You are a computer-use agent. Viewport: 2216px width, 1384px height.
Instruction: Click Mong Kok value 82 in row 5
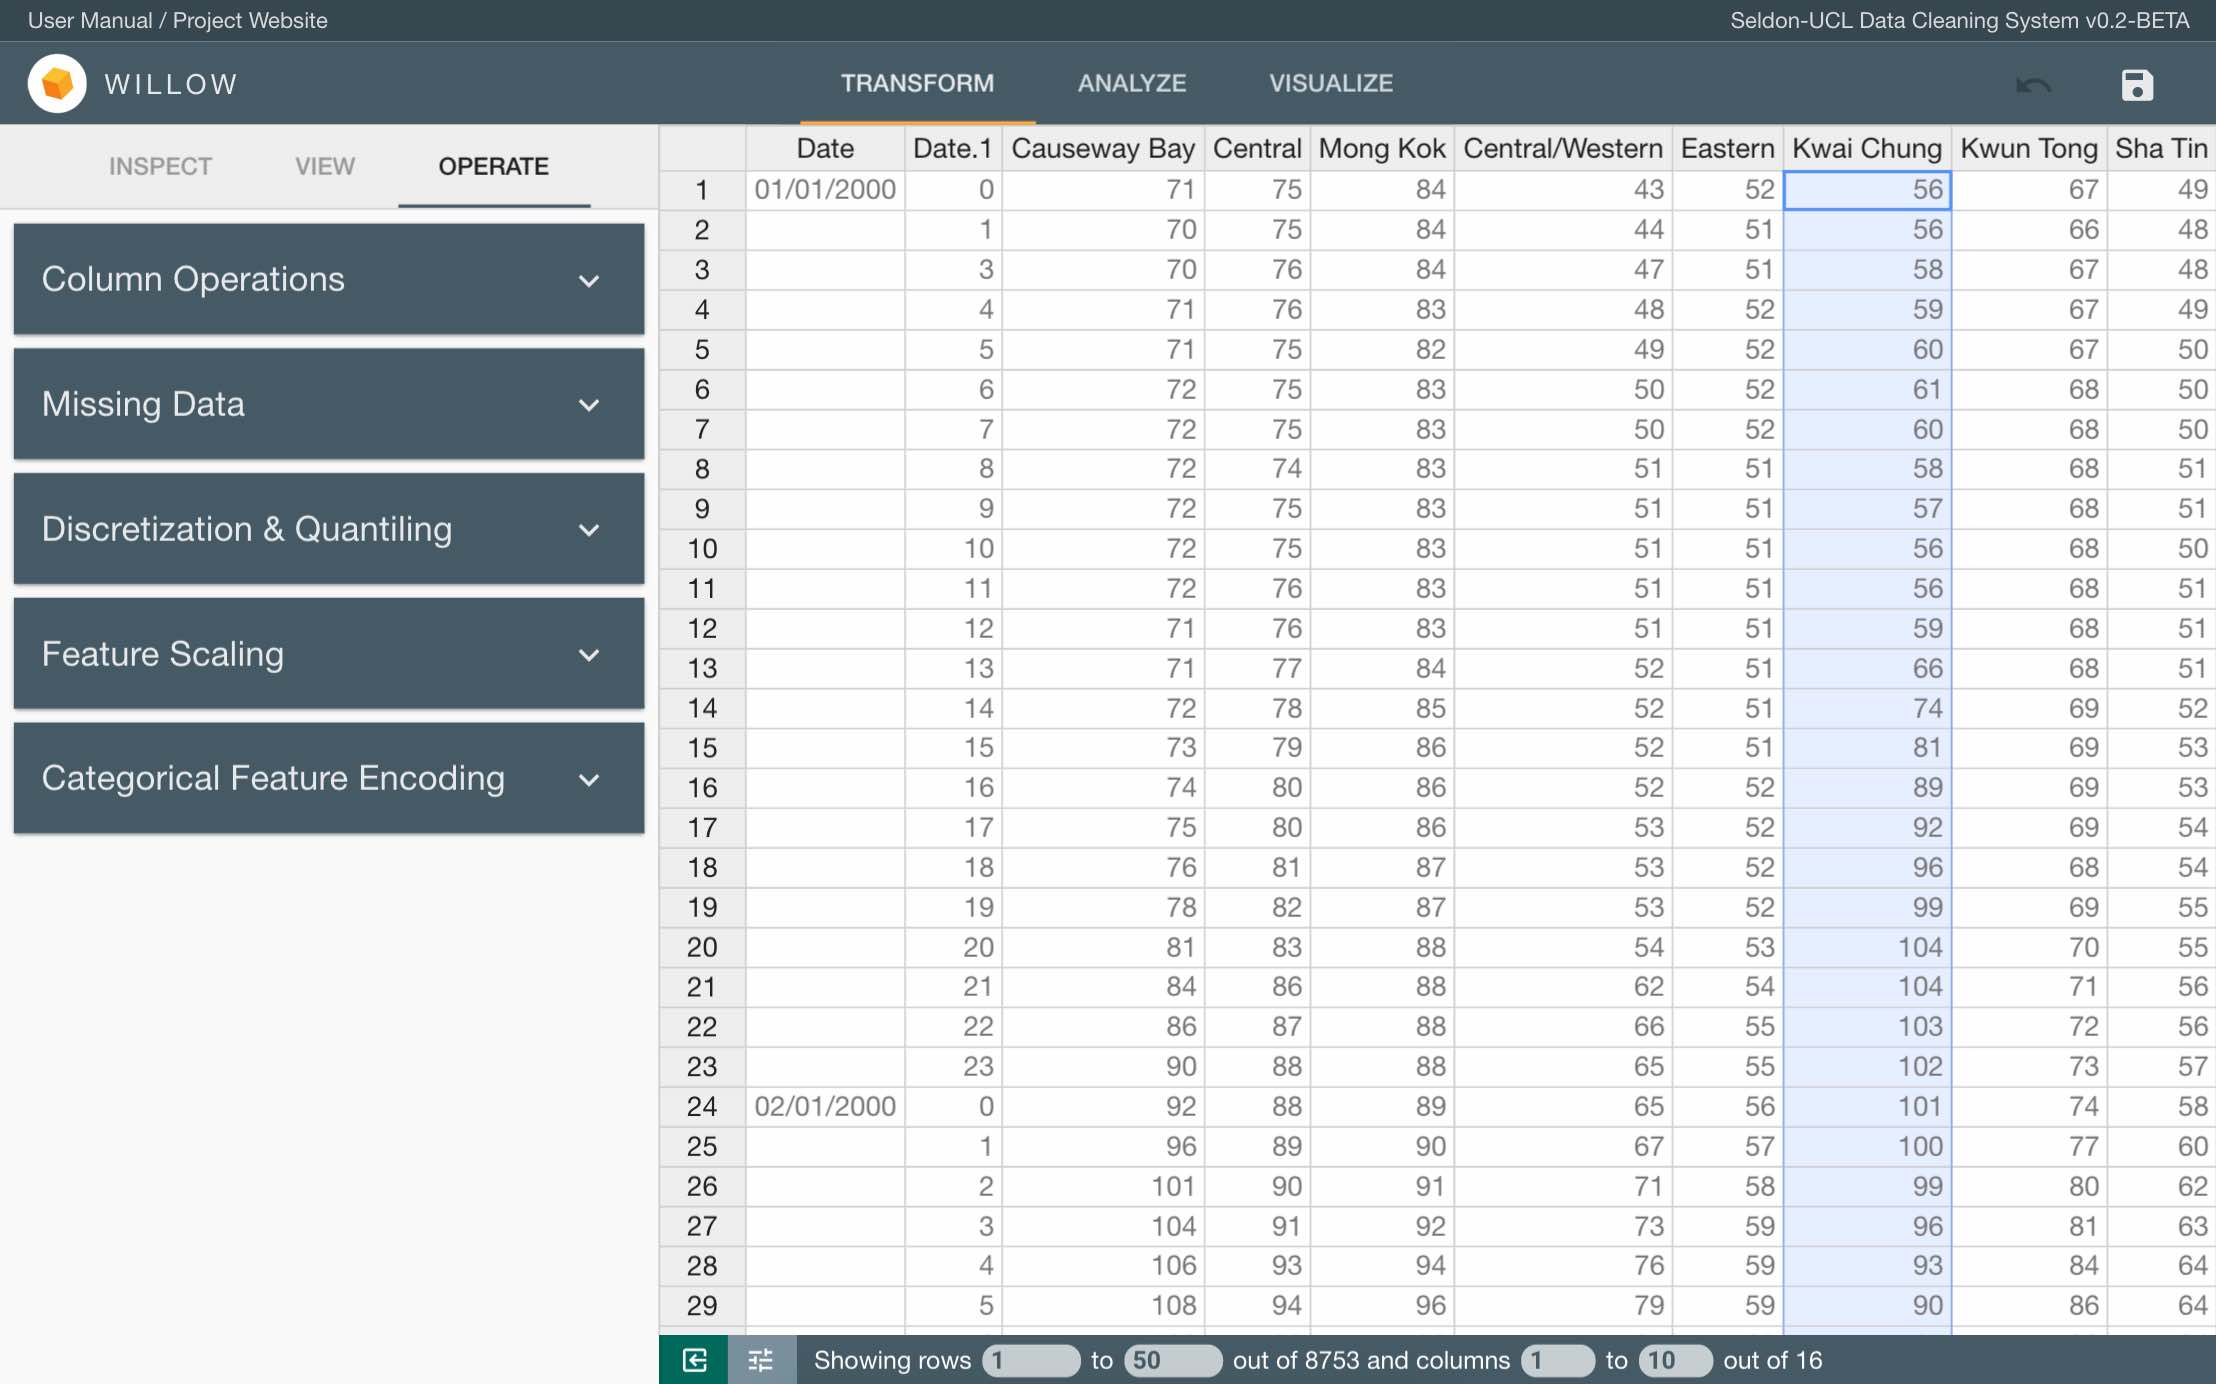tap(1382, 349)
